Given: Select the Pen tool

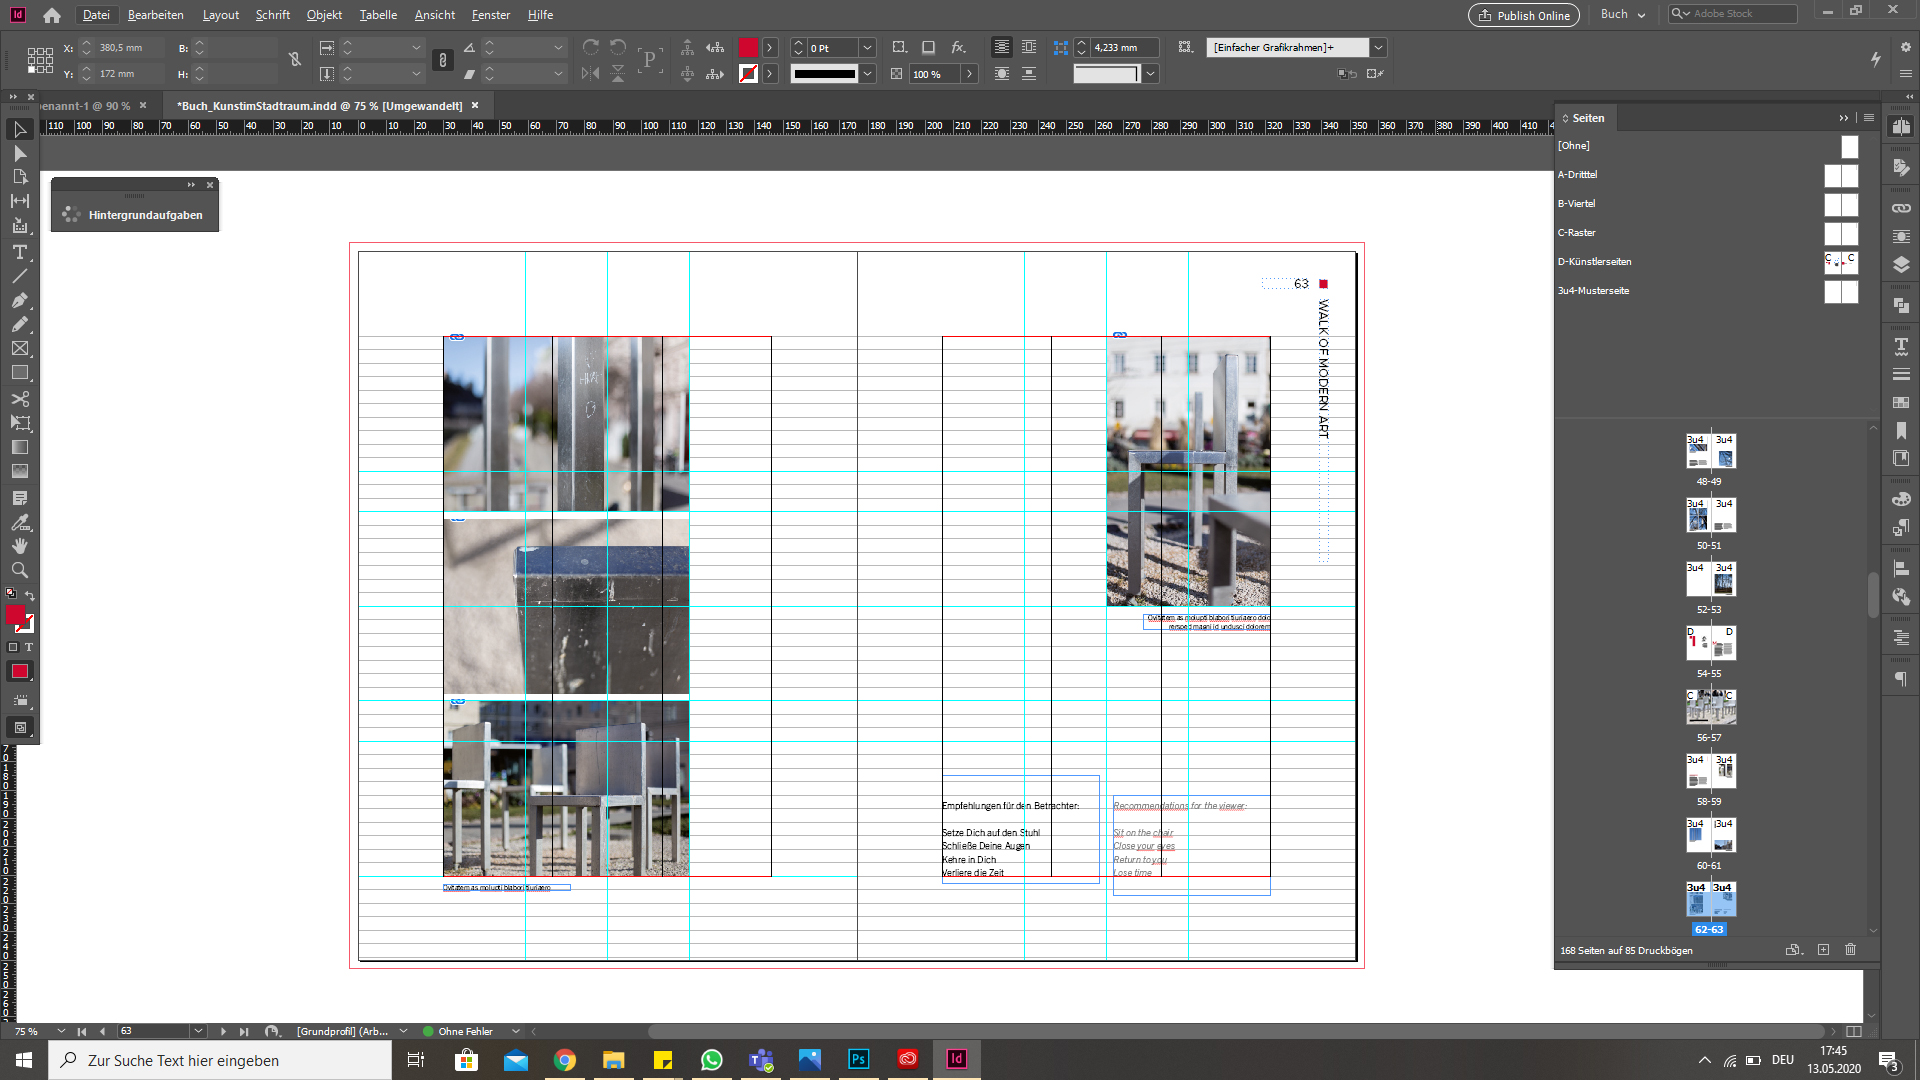Looking at the screenshot, I should 19,300.
